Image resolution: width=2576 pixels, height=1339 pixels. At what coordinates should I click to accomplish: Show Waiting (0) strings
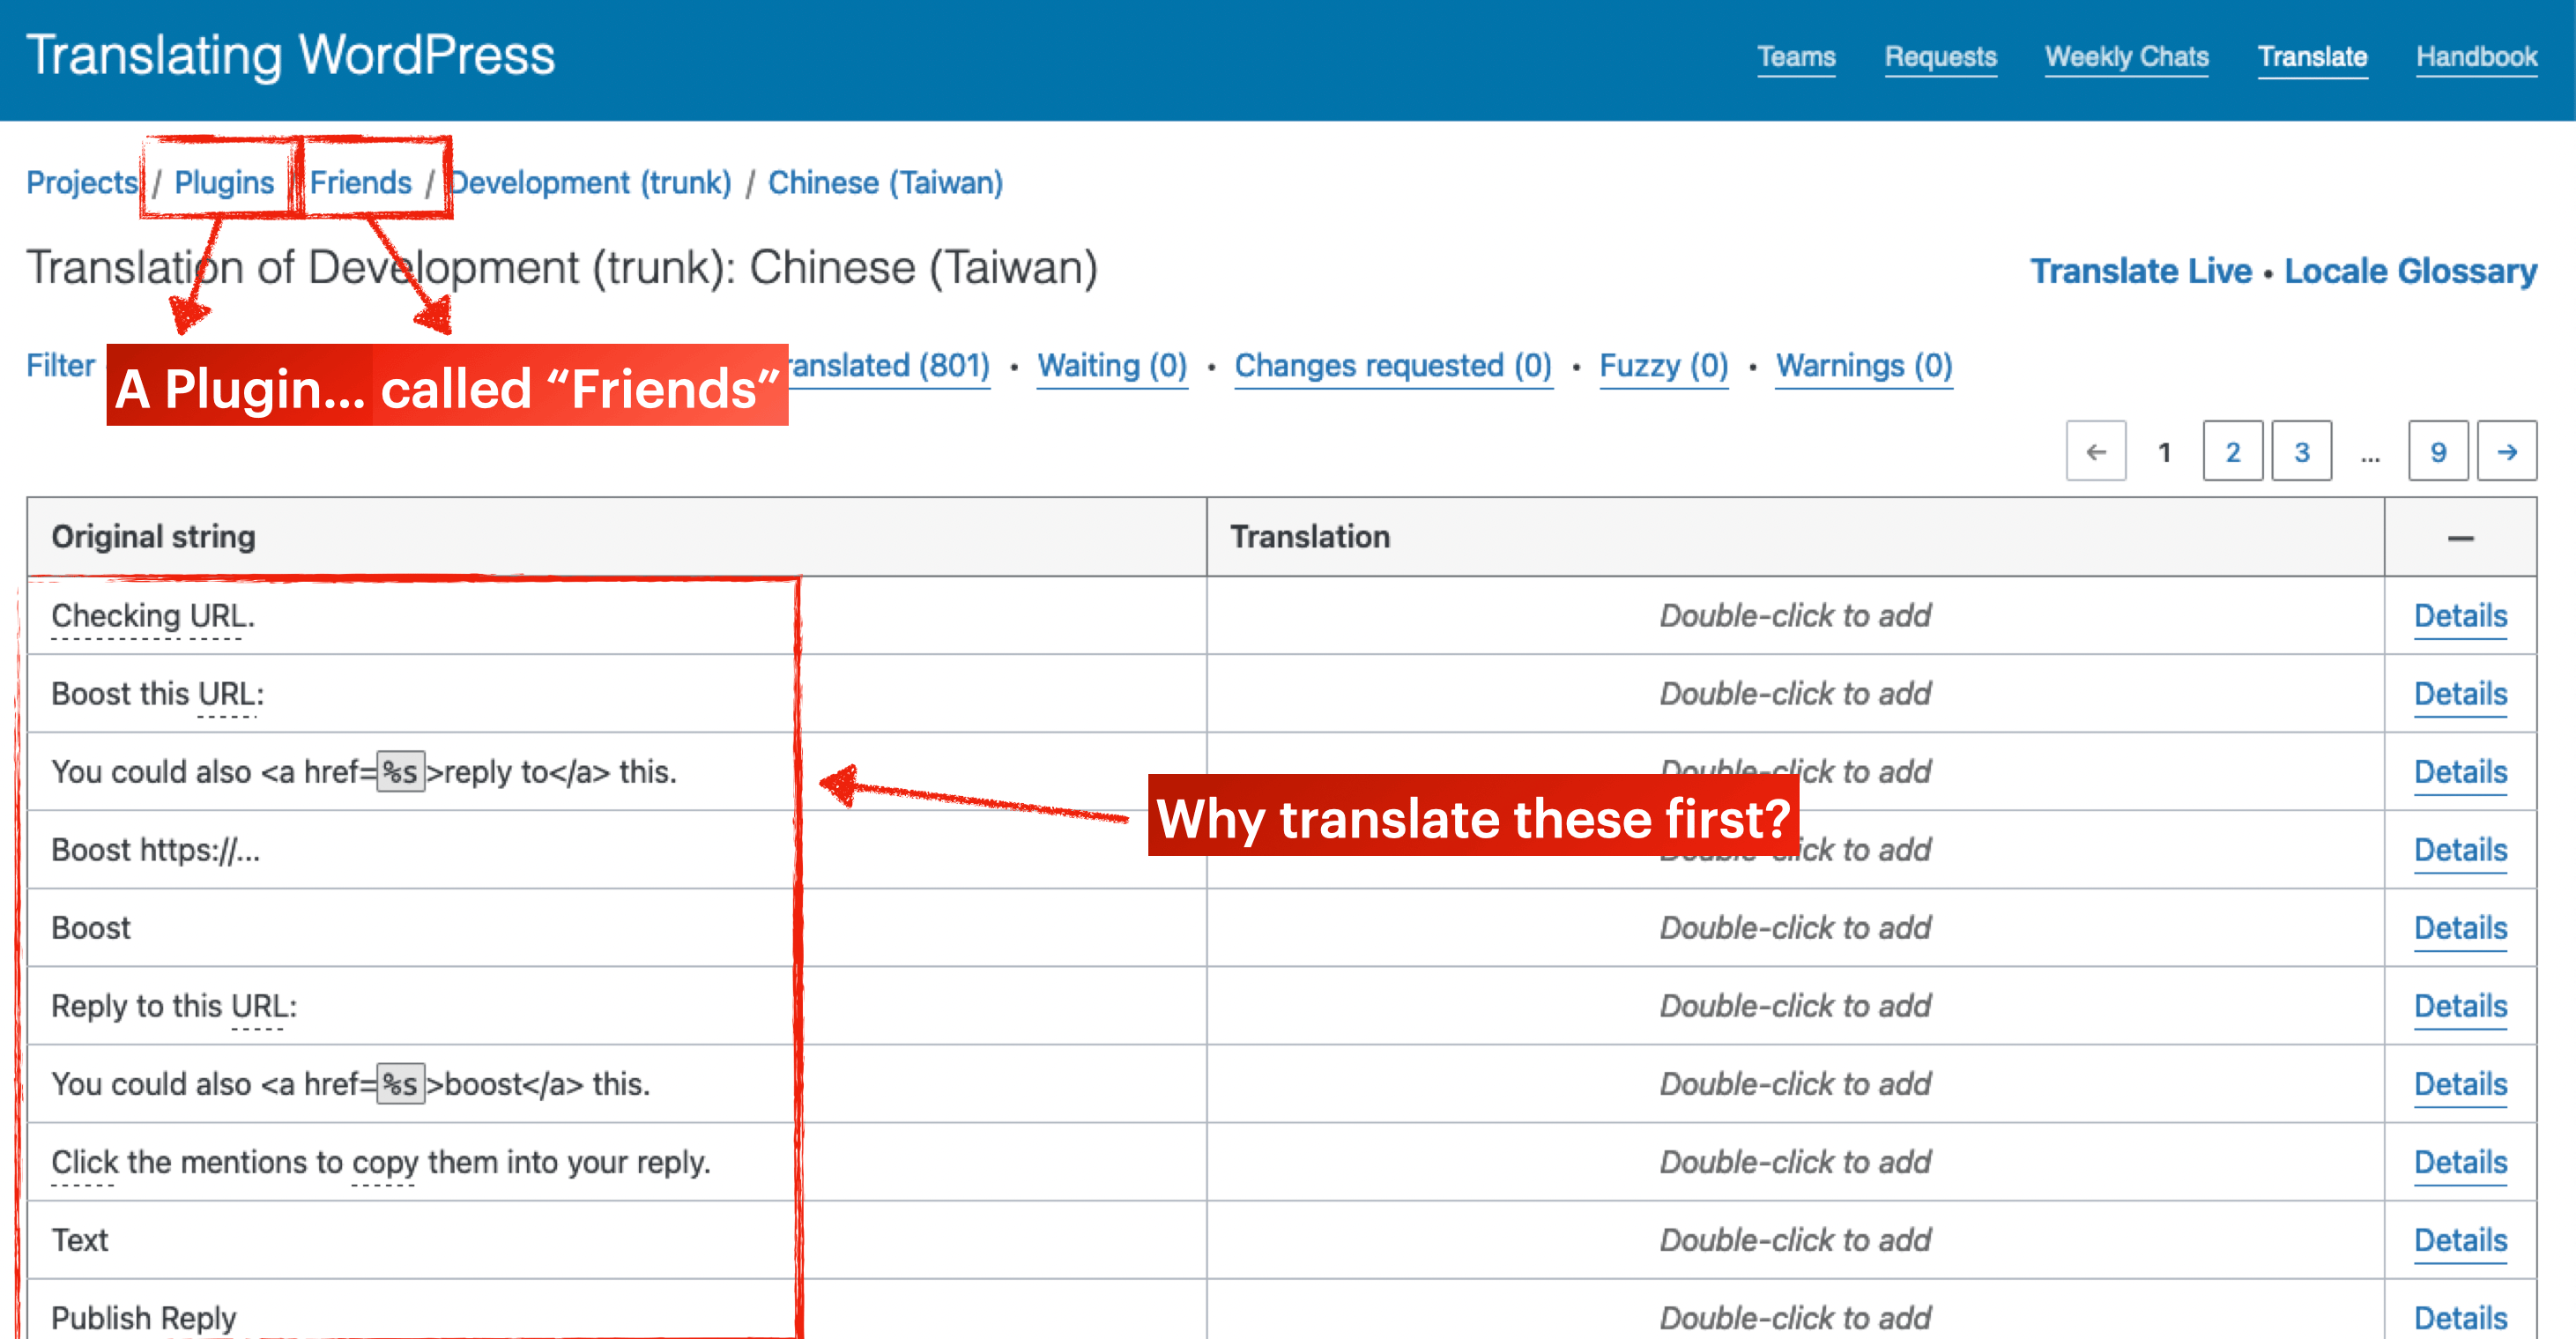tap(1111, 366)
